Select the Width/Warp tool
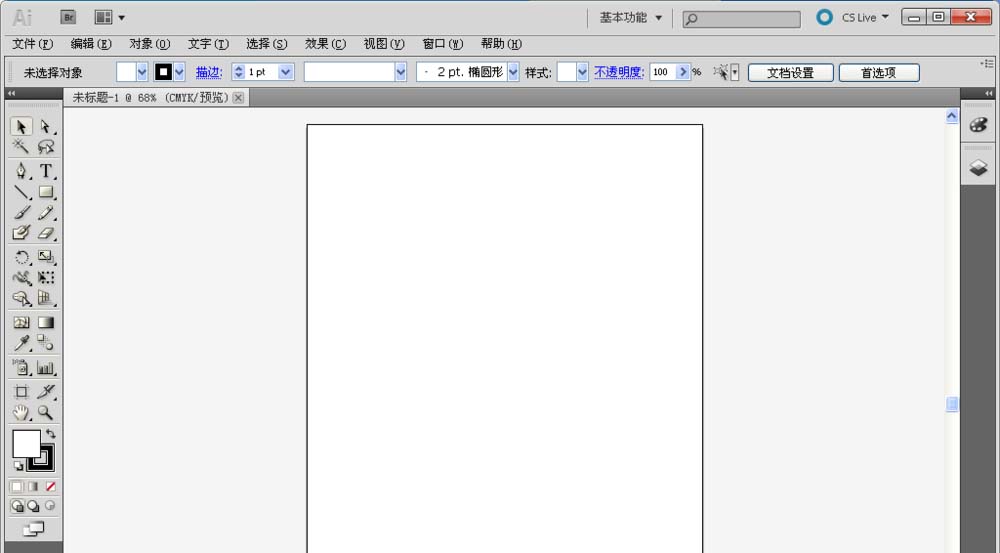This screenshot has width=1000, height=553. point(21,277)
